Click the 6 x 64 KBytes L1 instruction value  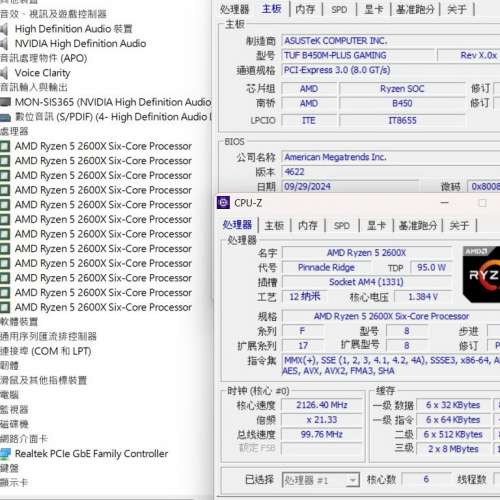pyautogui.click(x=453, y=420)
